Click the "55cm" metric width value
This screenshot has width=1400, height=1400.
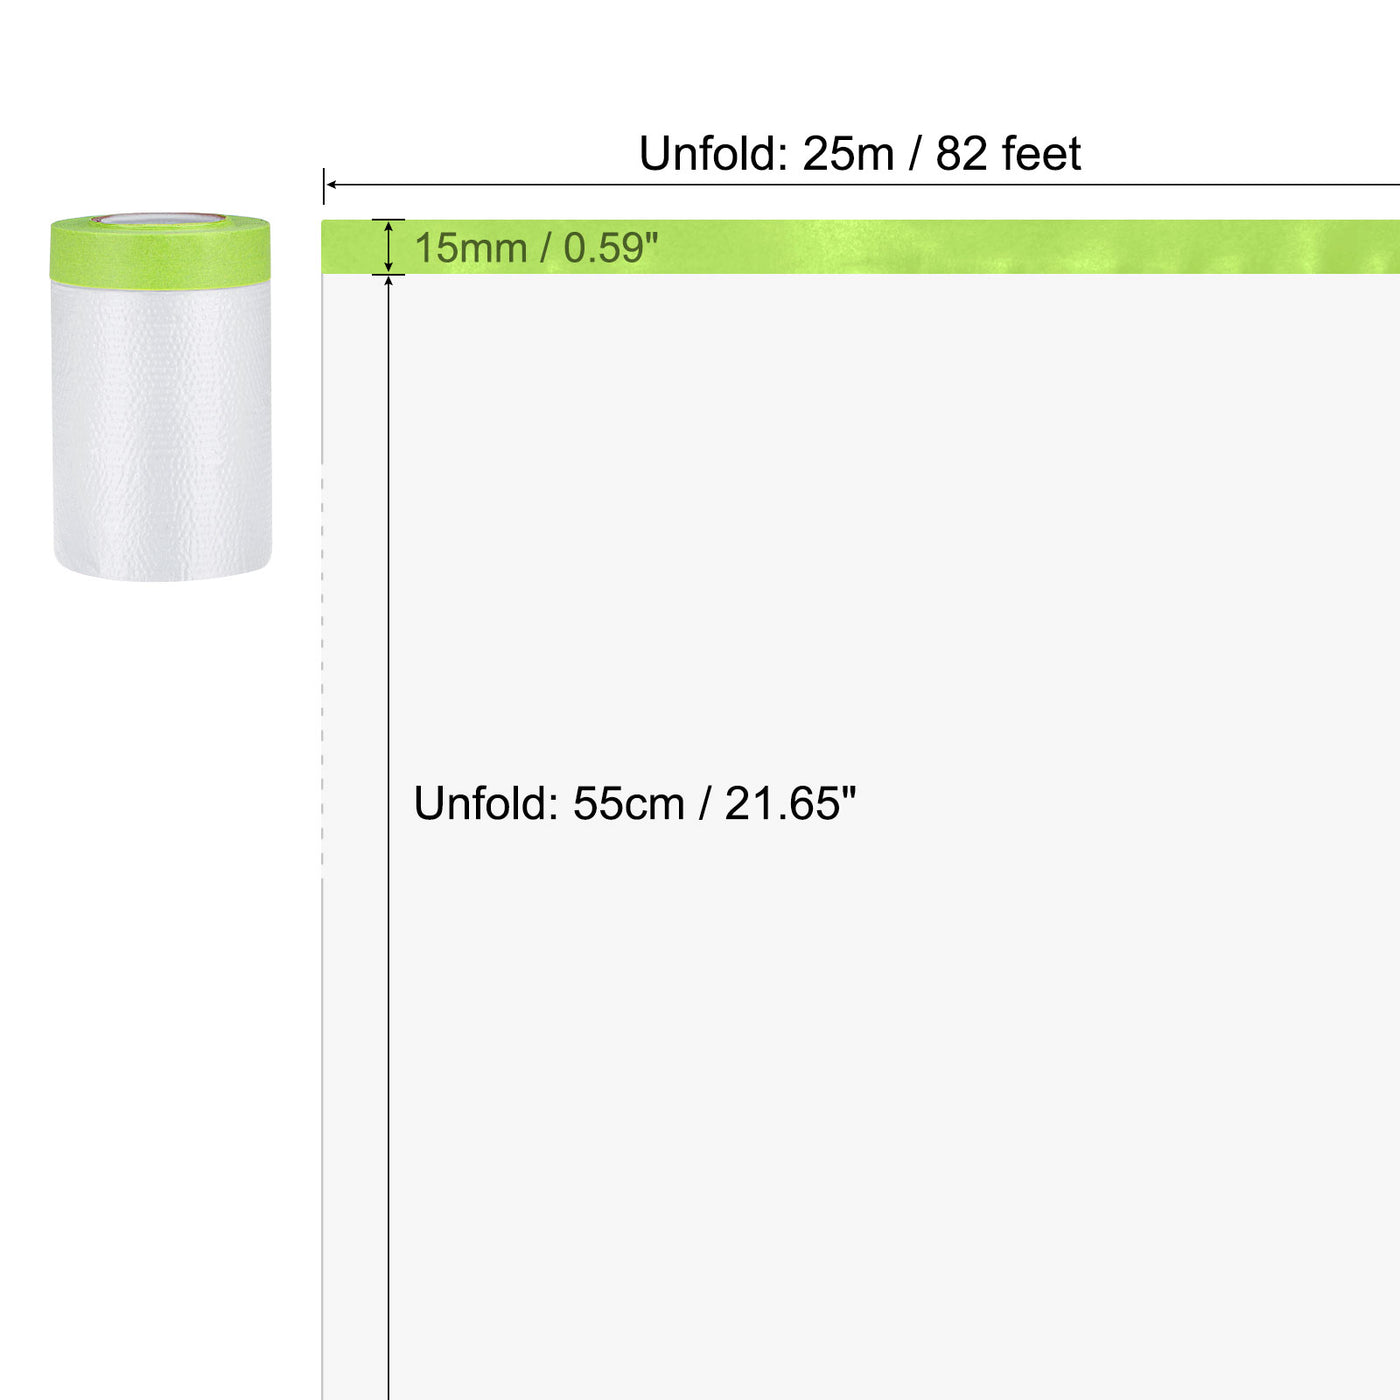coord(628,803)
